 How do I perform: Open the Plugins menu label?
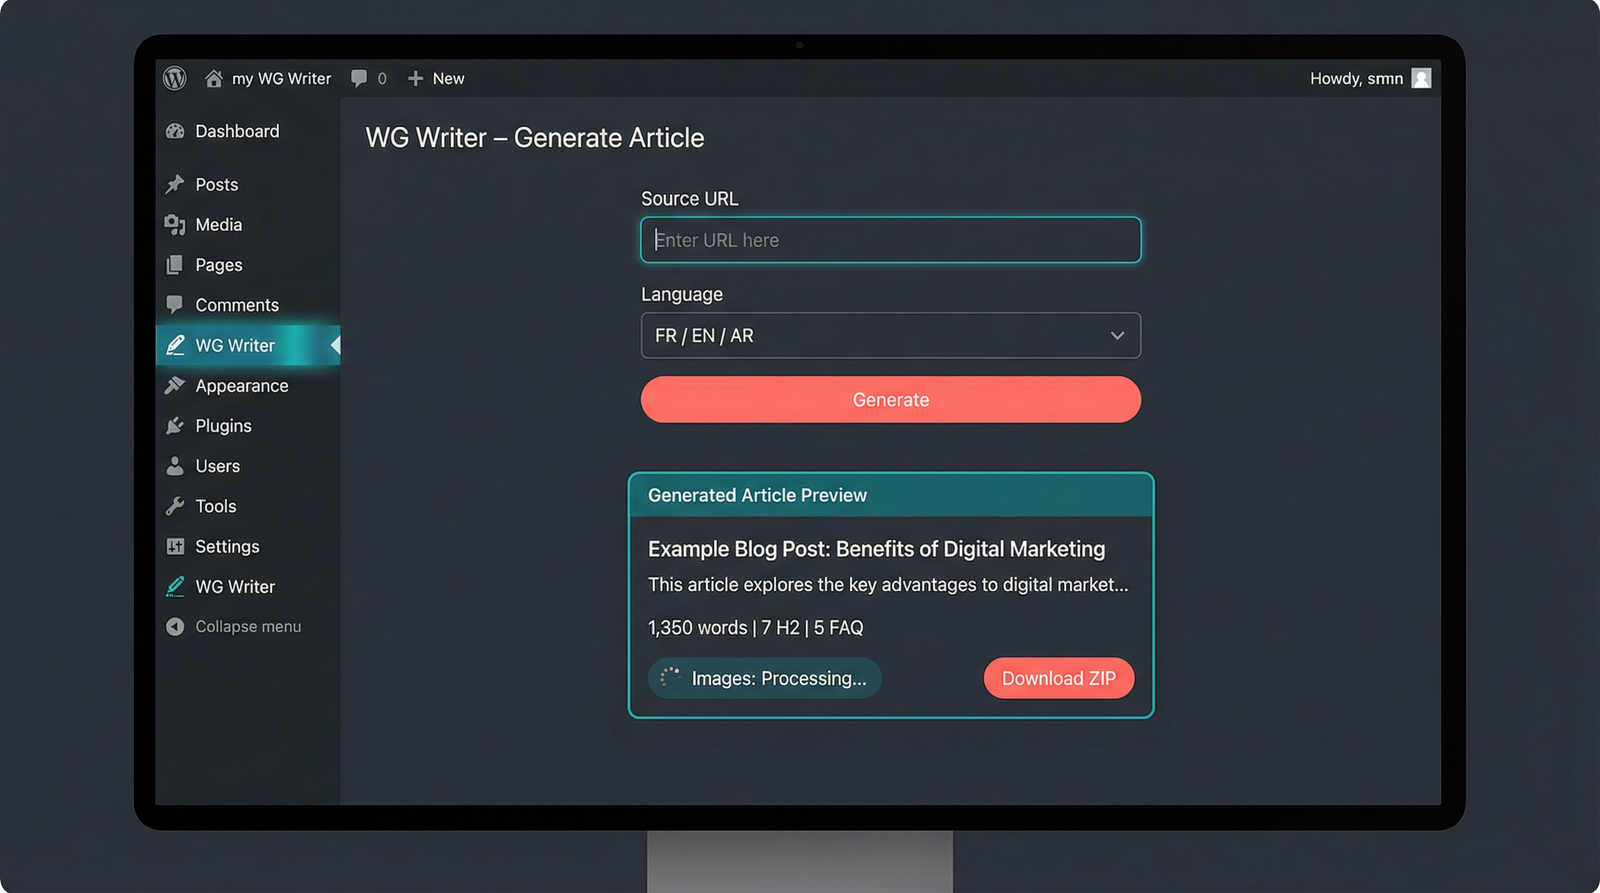pos(223,426)
